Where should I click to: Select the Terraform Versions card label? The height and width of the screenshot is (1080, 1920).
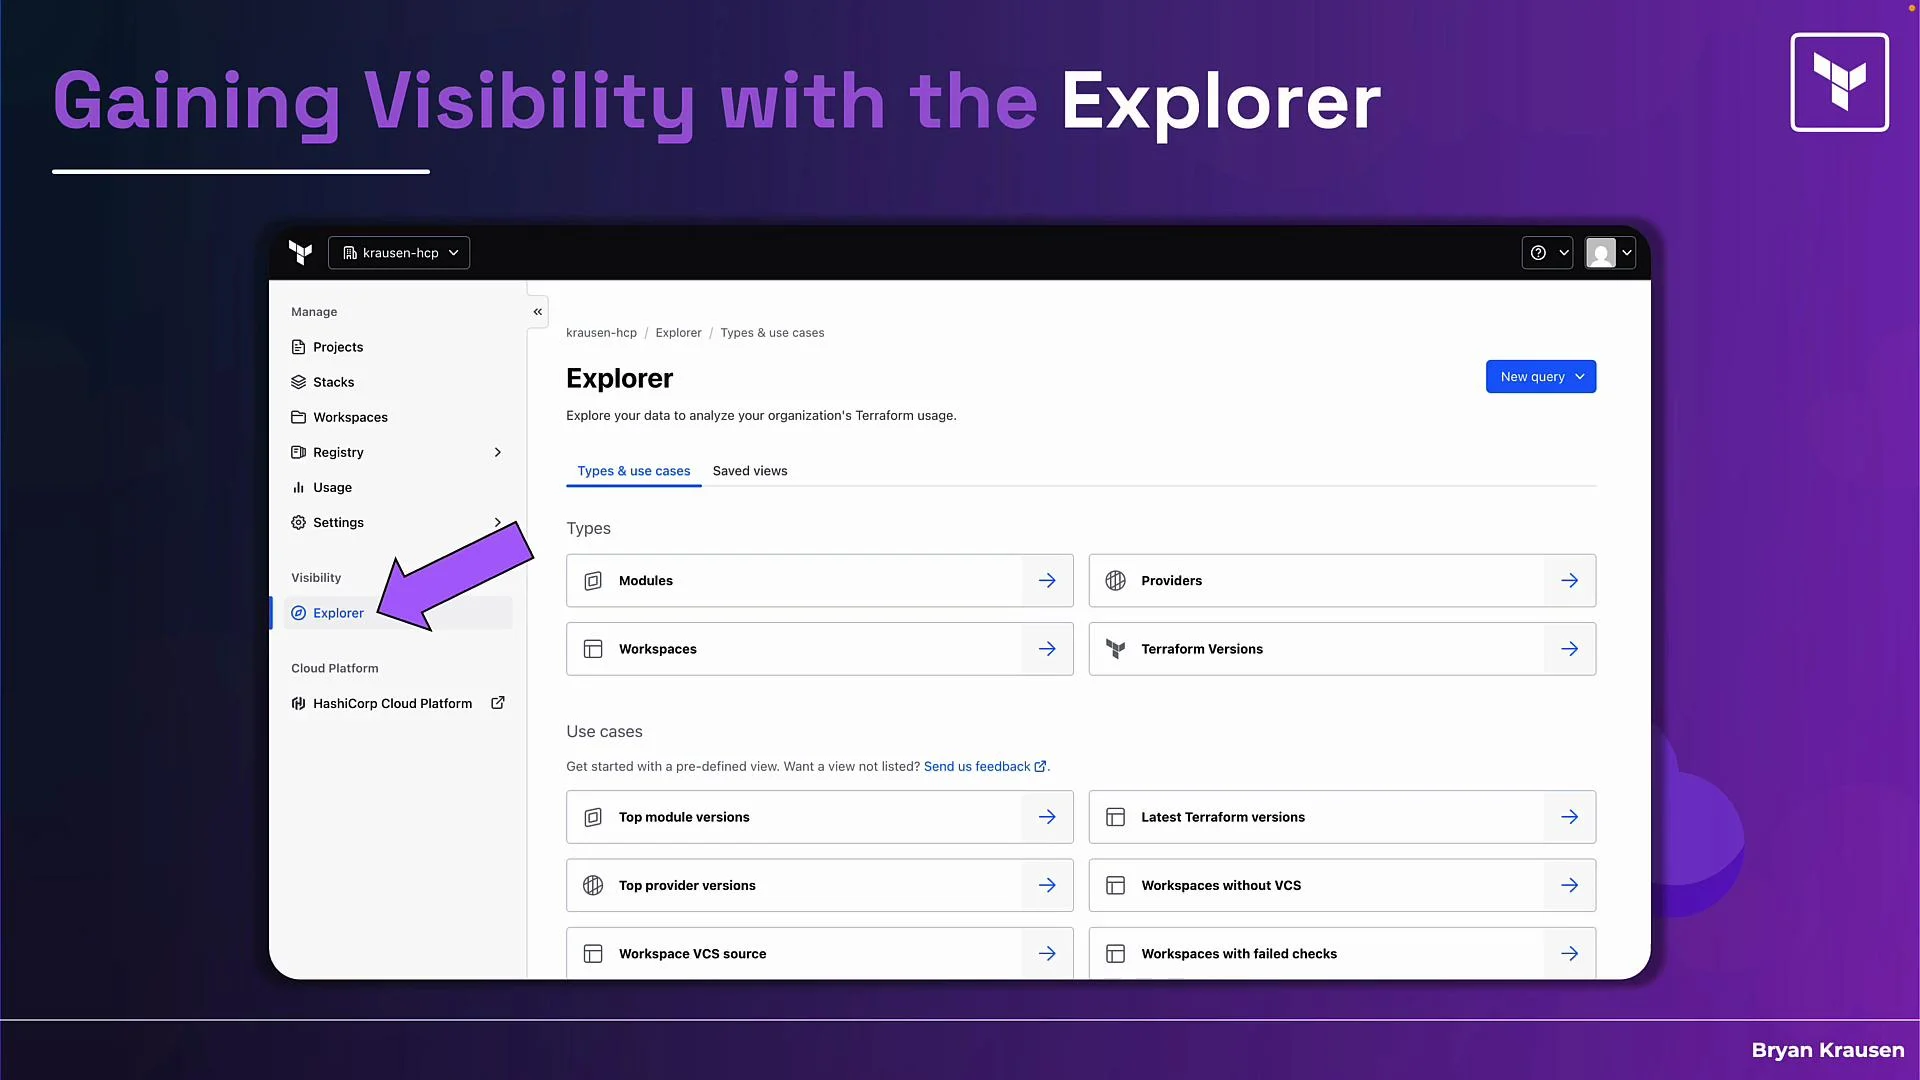1202,649
